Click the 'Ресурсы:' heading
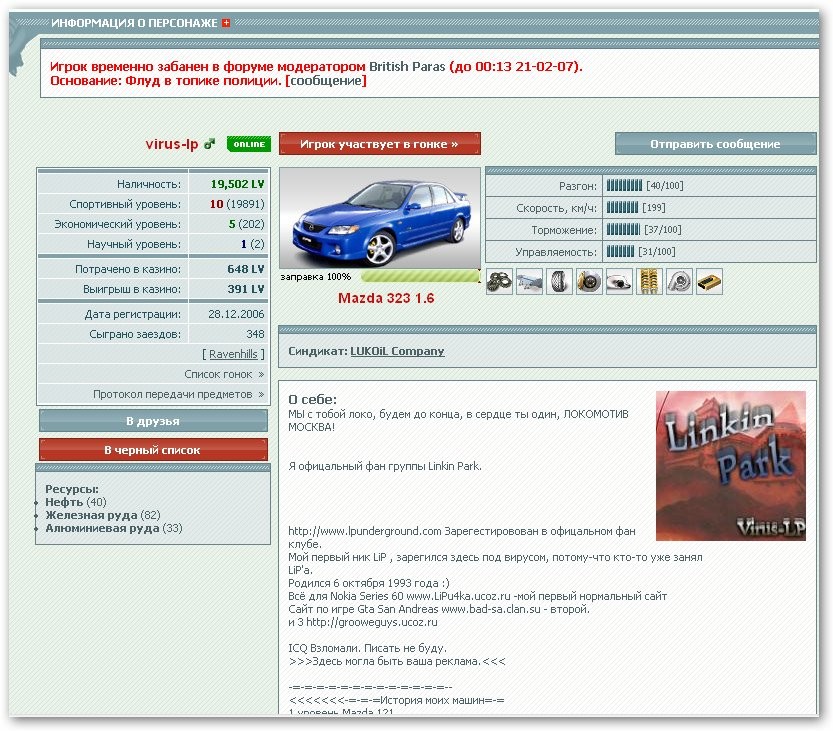 click(x=72, y=489)
